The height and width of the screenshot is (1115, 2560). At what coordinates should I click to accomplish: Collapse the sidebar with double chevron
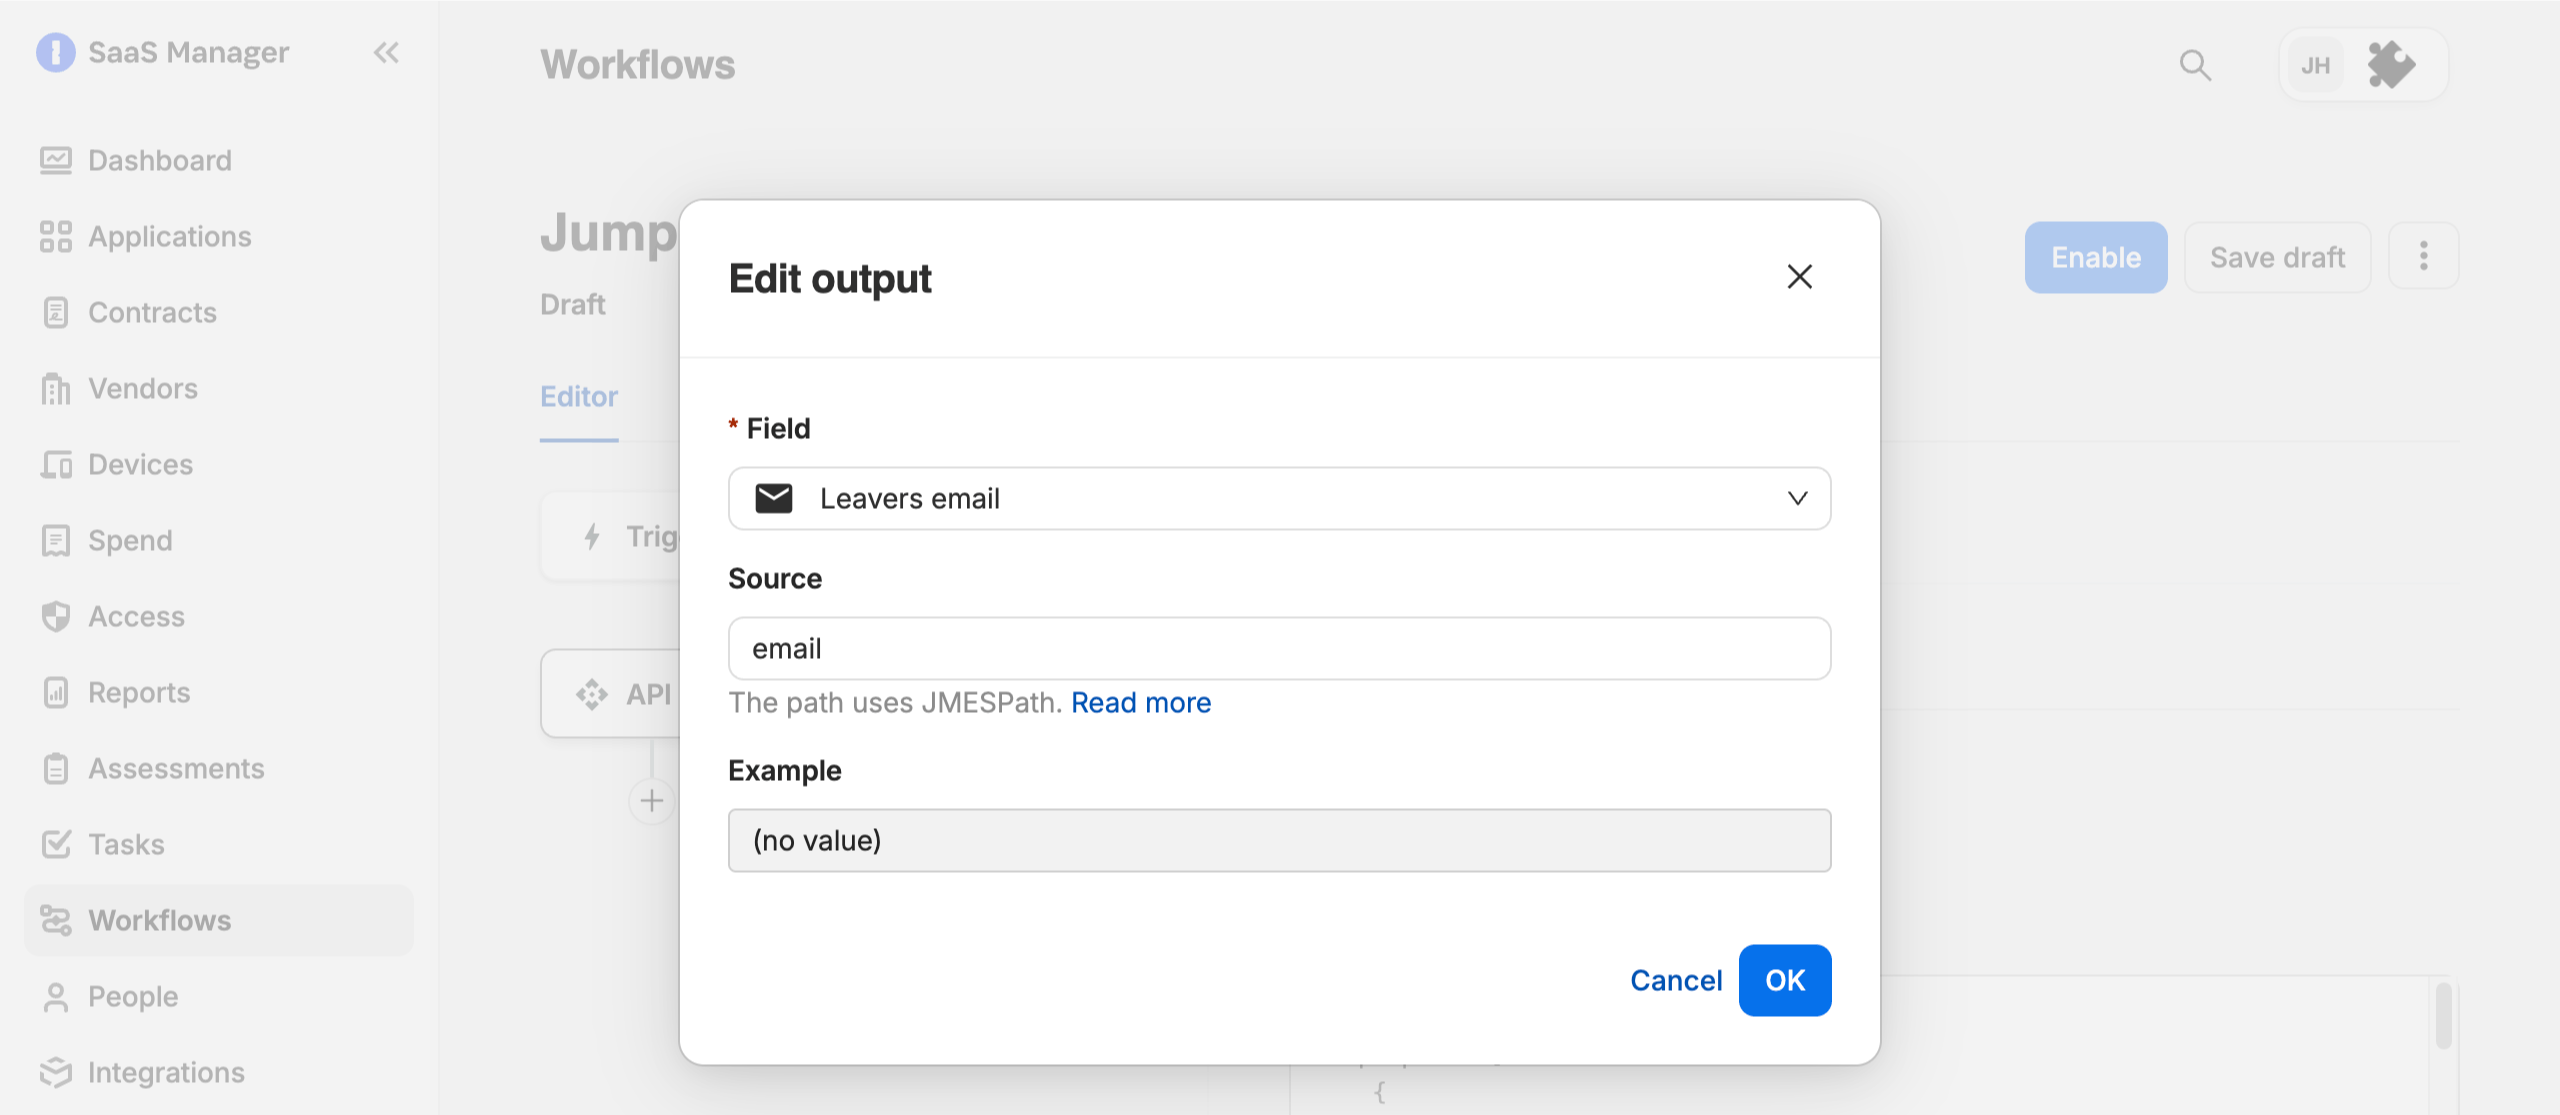click(x=386, y=52)
